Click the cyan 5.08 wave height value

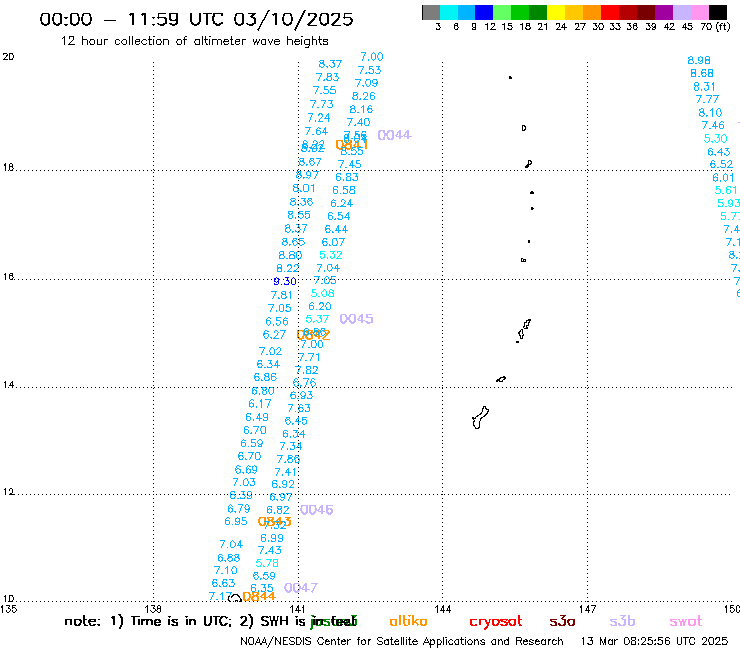(323, 293)
